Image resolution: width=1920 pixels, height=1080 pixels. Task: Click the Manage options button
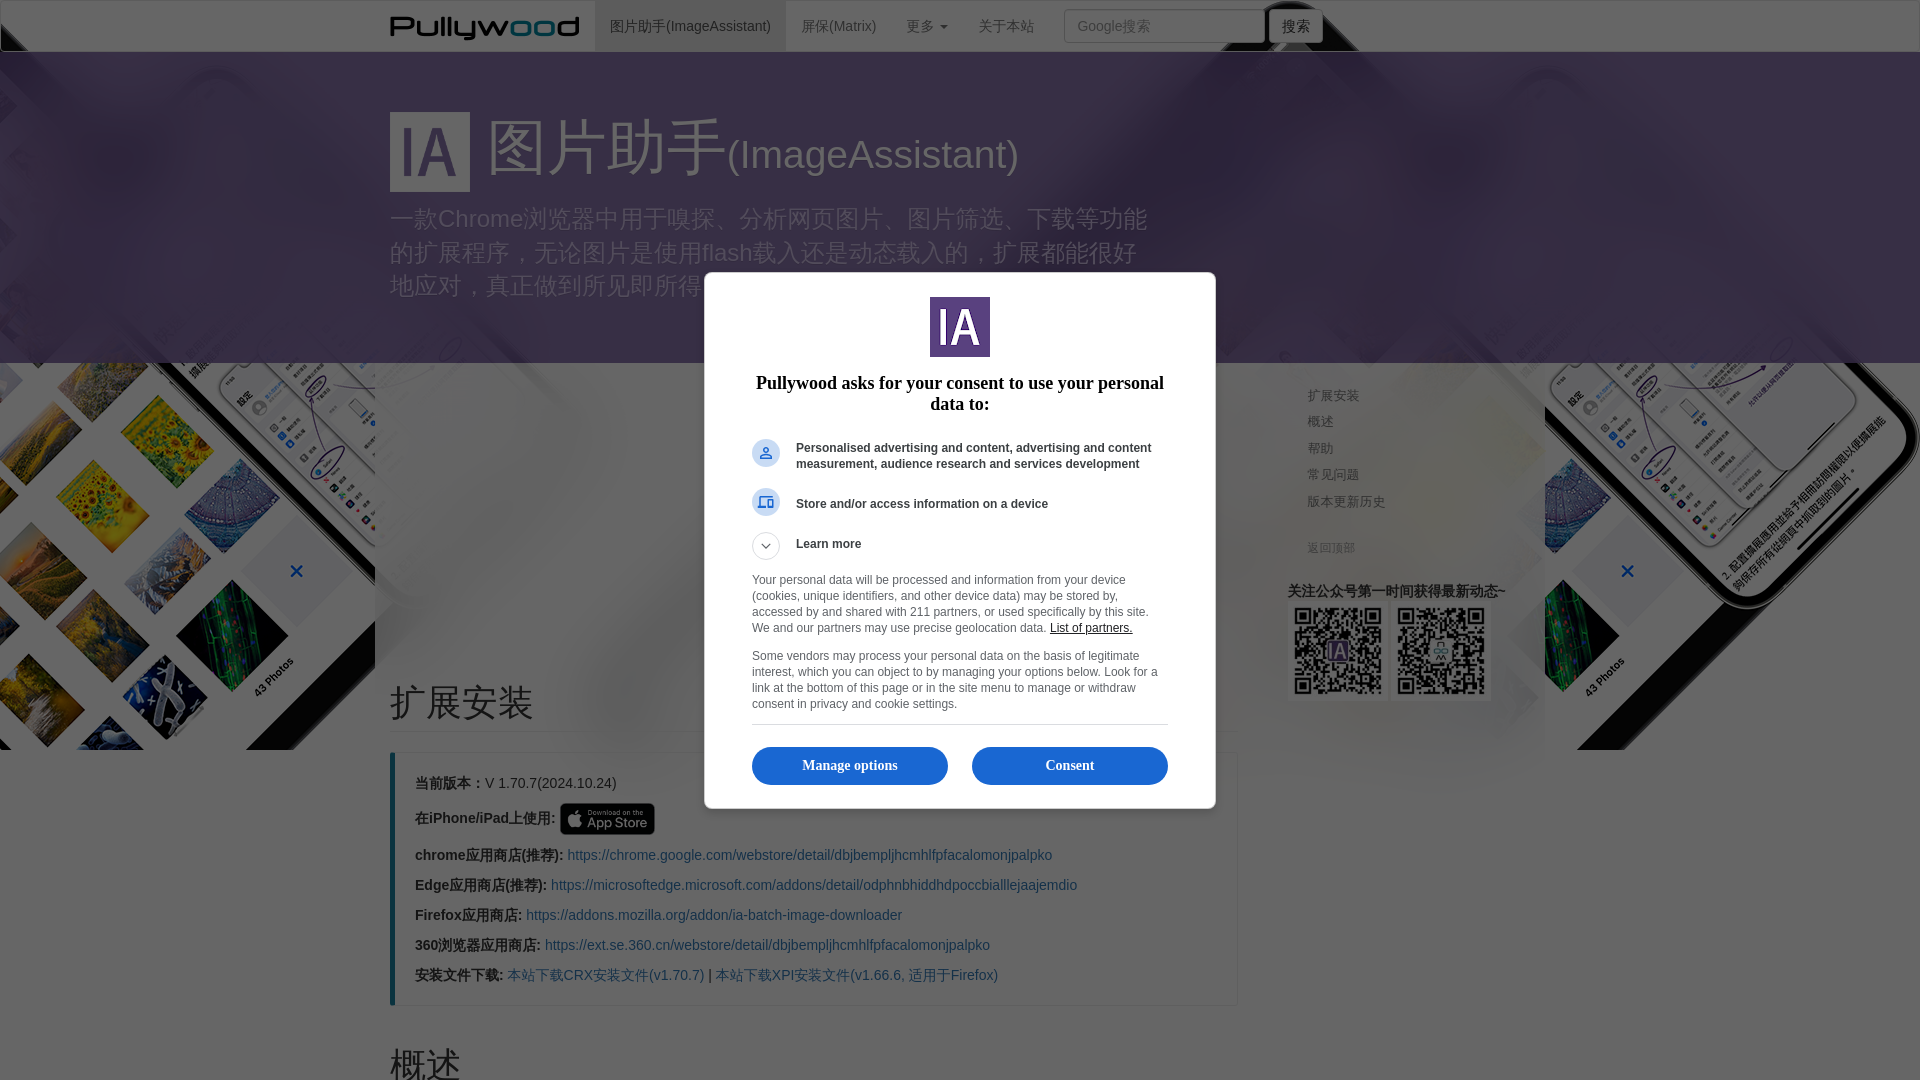pyautogui.click(x=850, y=766)
